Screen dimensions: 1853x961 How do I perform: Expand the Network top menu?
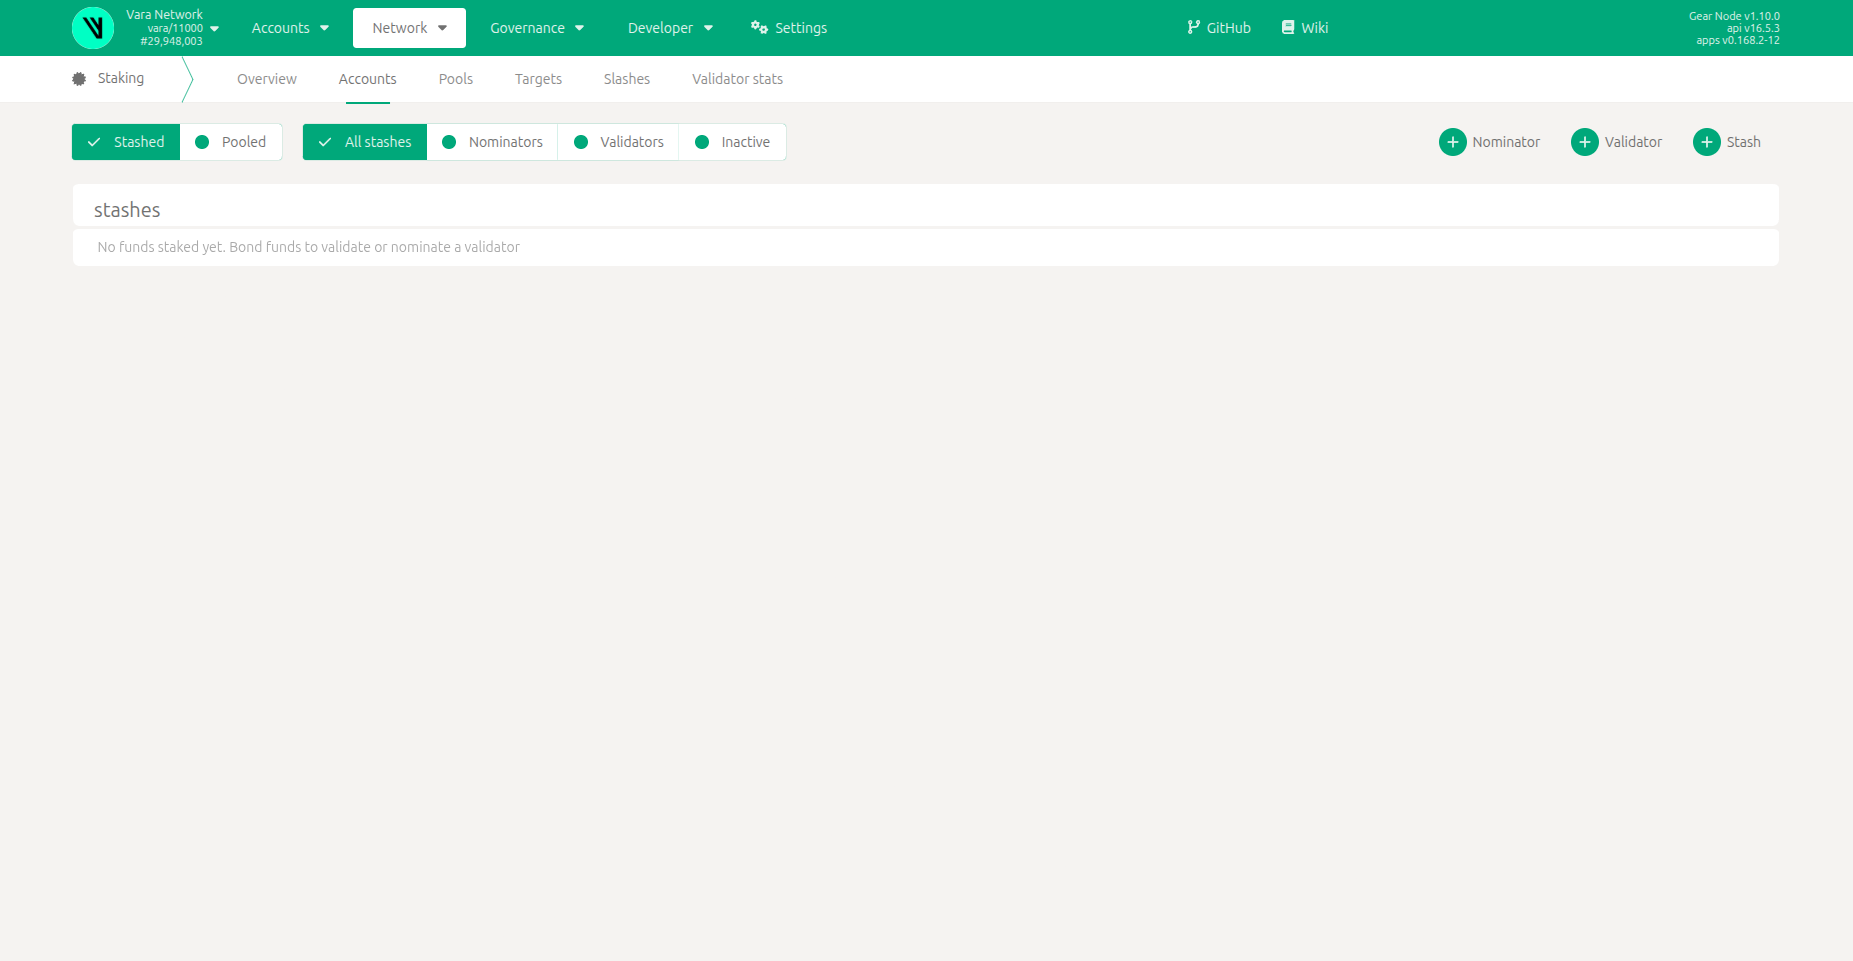pyautogui.click(x=409, y=28)
